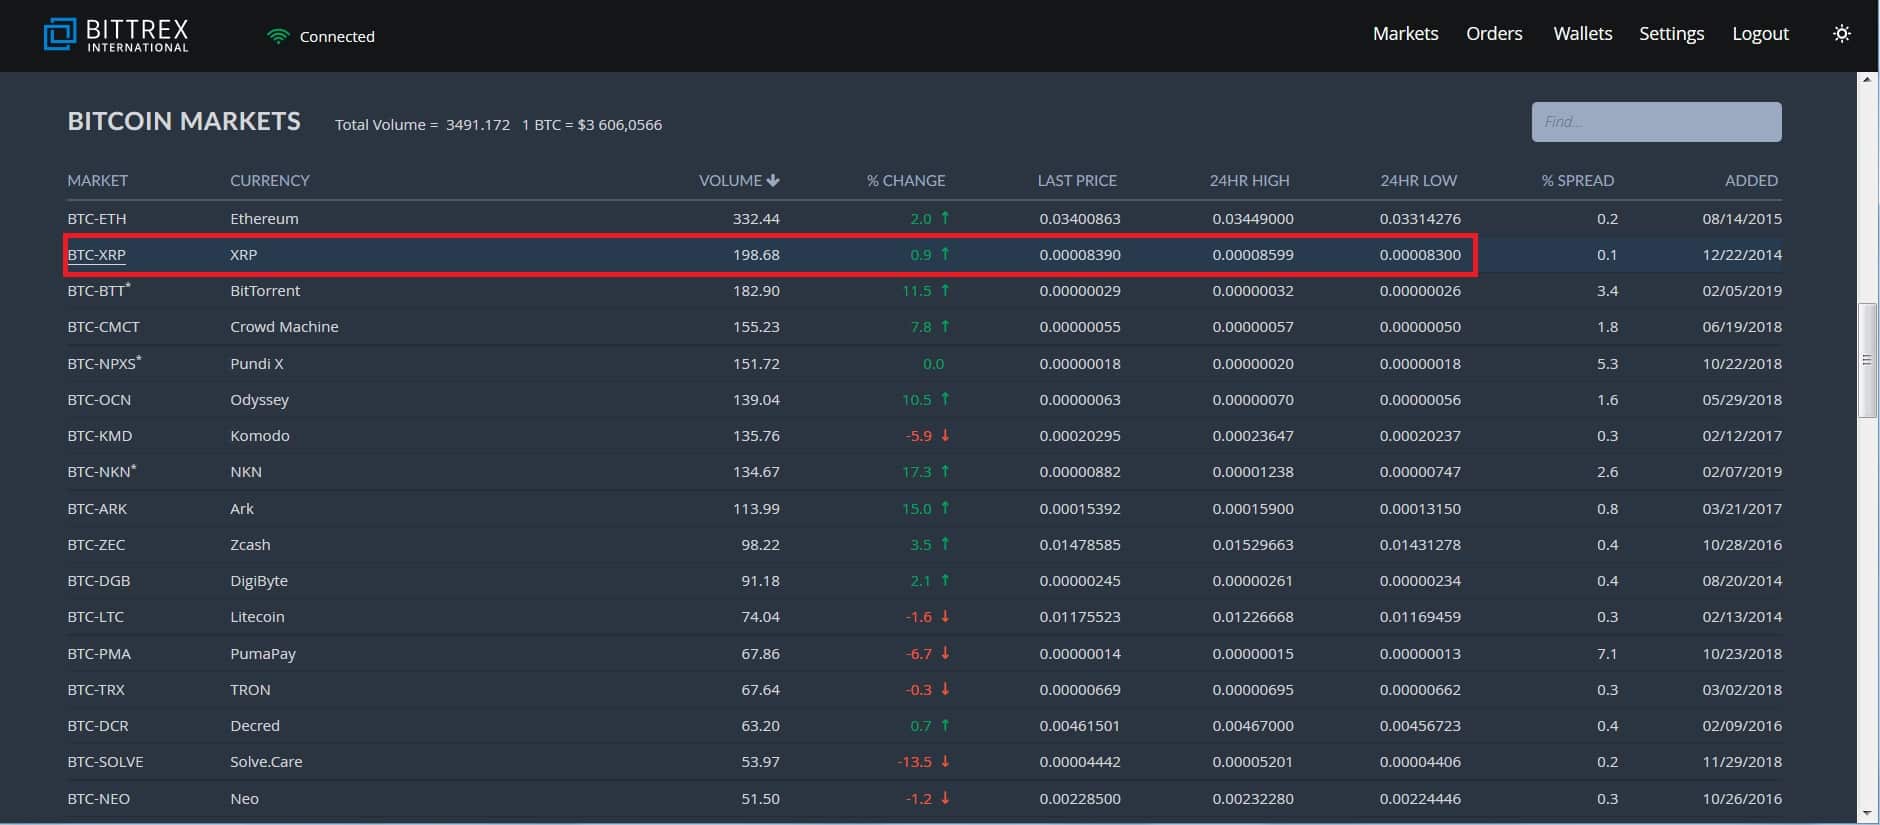This screenshot has height=825, width=1880.
Task: Open the Settings menu
Action: pyautogui.click(x=1671, y=34)
